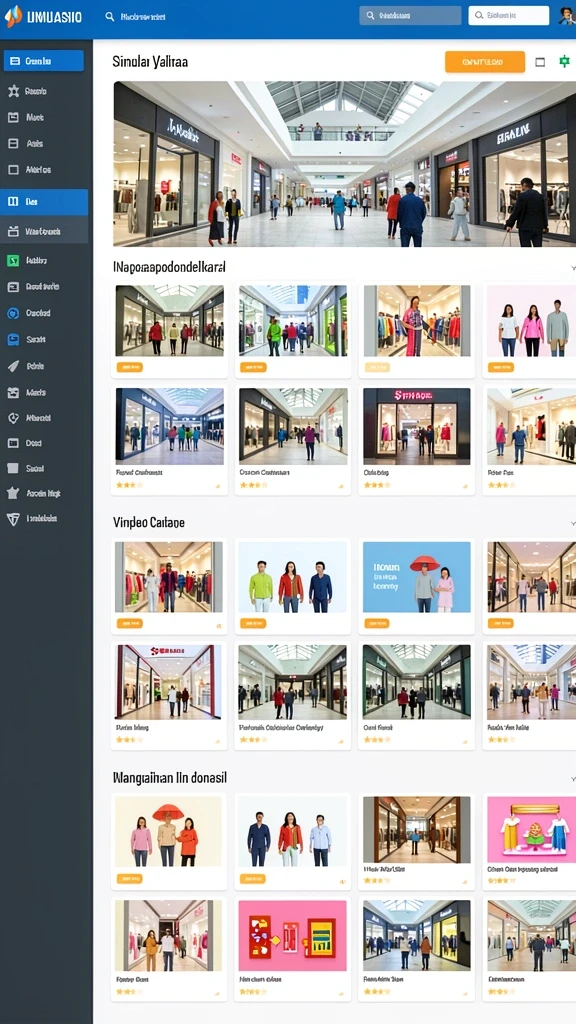The width and height of the screenshot is (576, 1024).
Task: Click the green square icon in the sidebar
Action: [x=13, y=261]
